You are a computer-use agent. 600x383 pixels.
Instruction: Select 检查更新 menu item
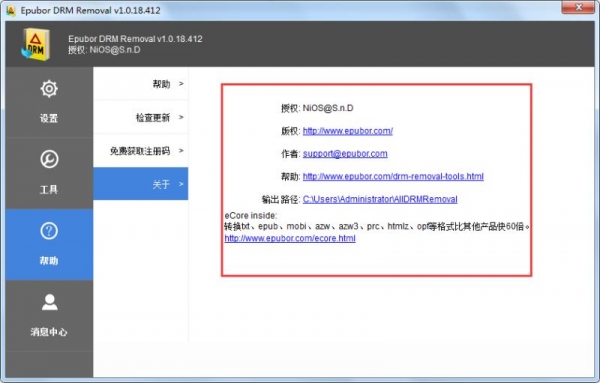(141, 117)
